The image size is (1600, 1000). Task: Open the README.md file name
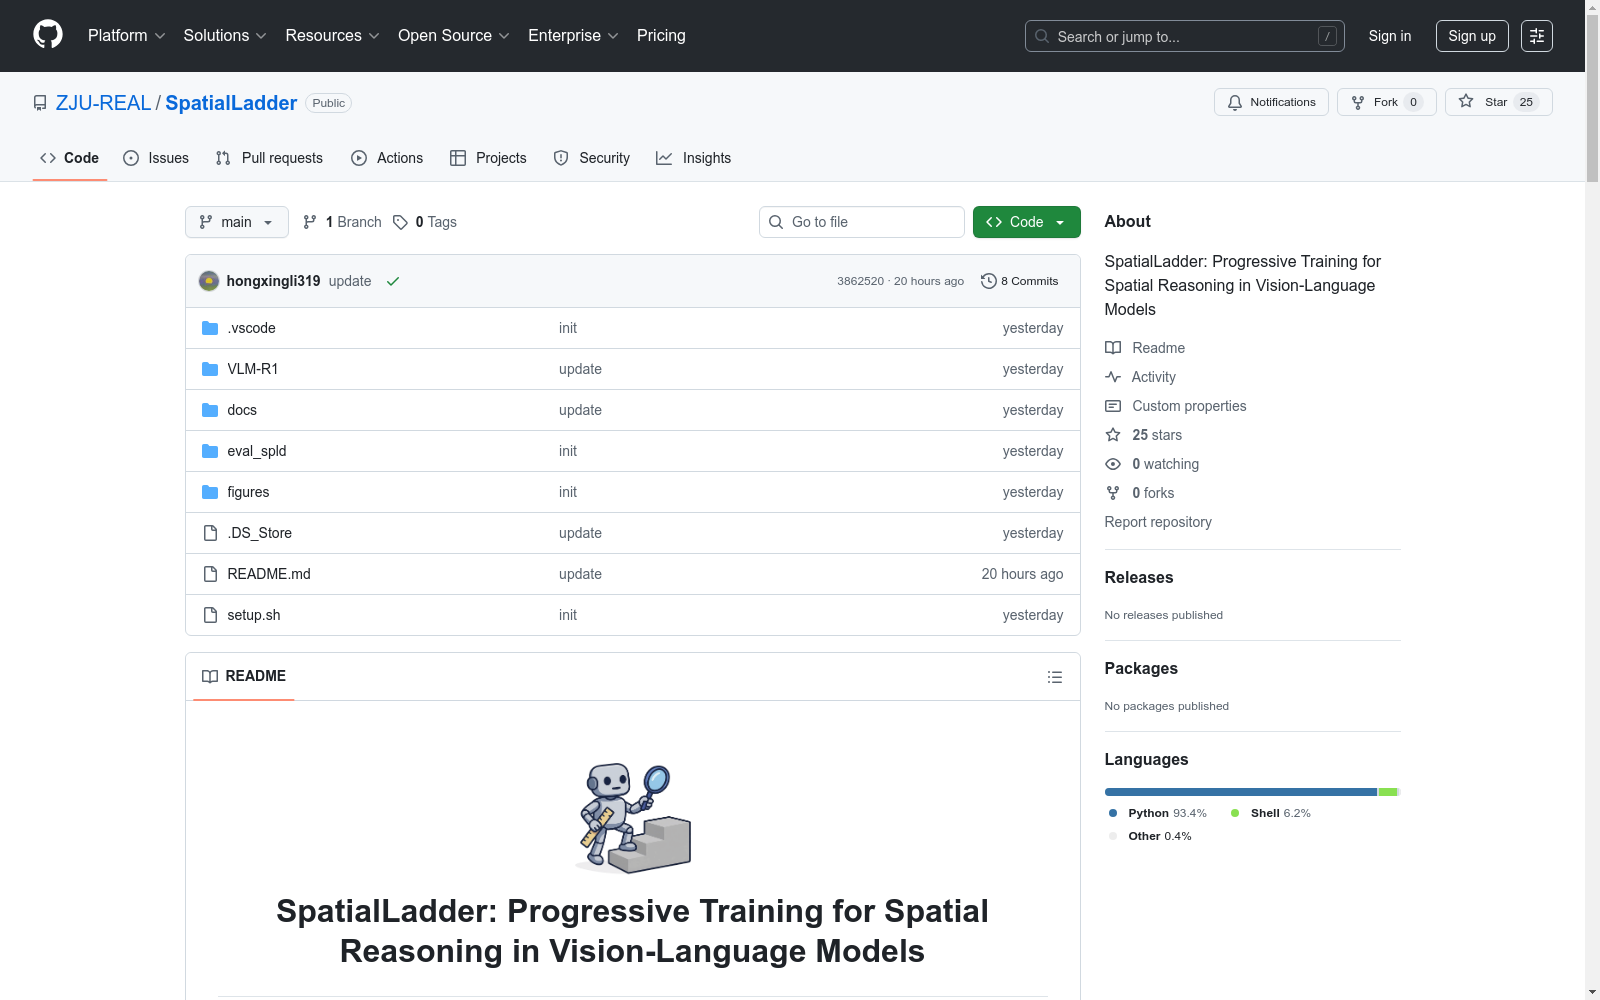(x=269, y=574)
